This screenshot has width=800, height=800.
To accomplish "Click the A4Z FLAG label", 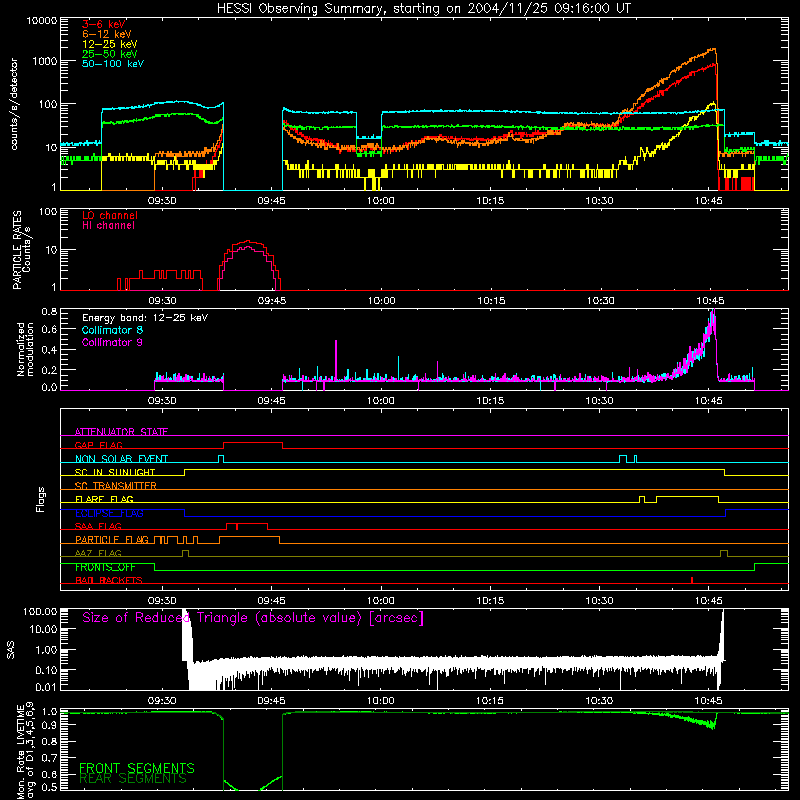I will (x=98, y=553).
